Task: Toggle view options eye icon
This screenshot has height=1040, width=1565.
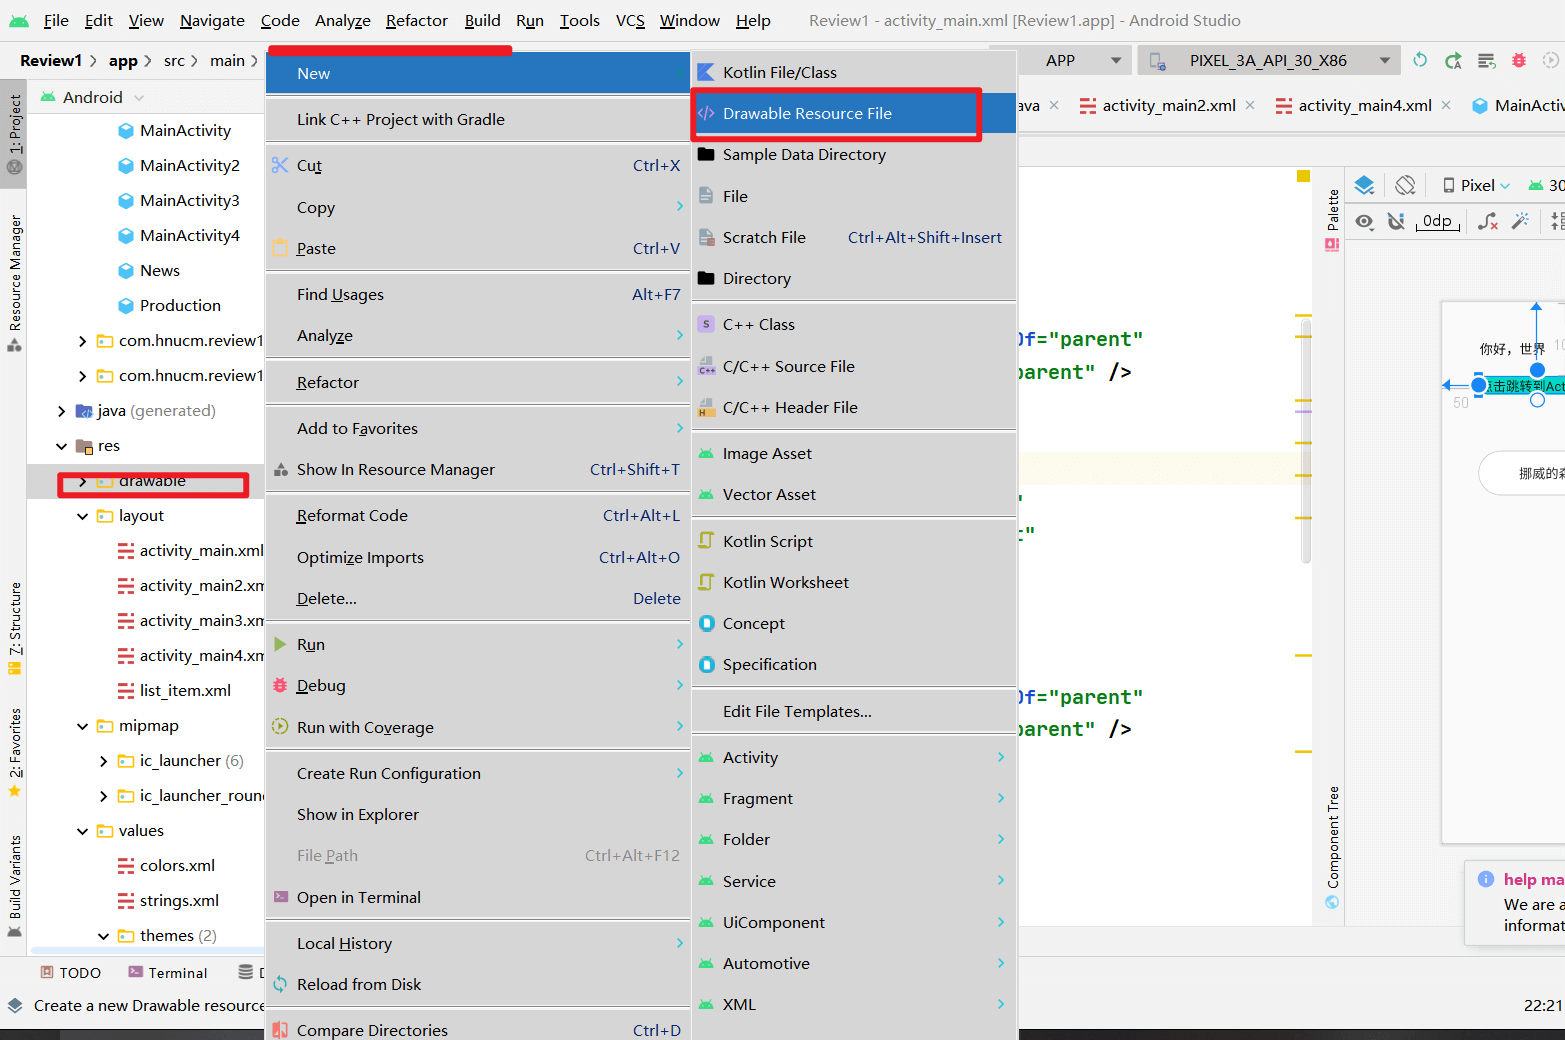Action: [1364, 221]
